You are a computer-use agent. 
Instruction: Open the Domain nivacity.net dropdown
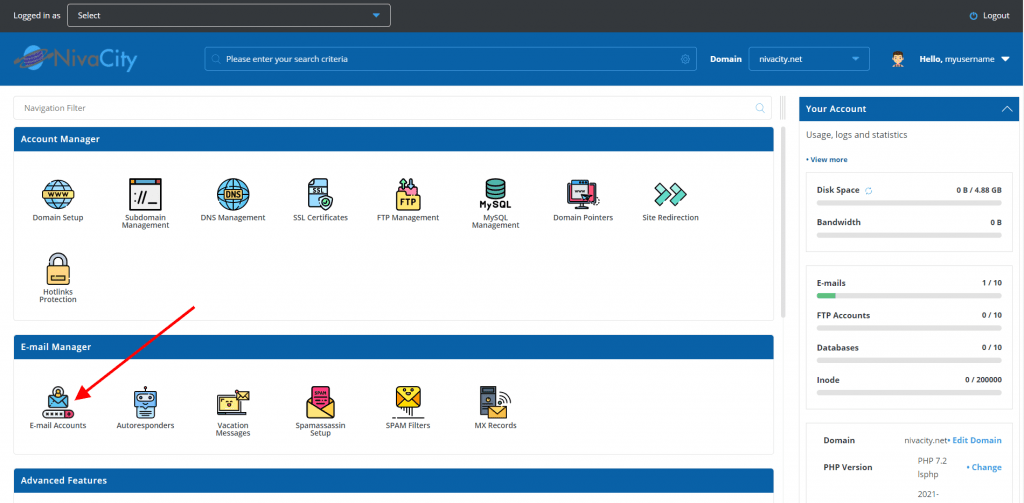(x=809, y=59)
